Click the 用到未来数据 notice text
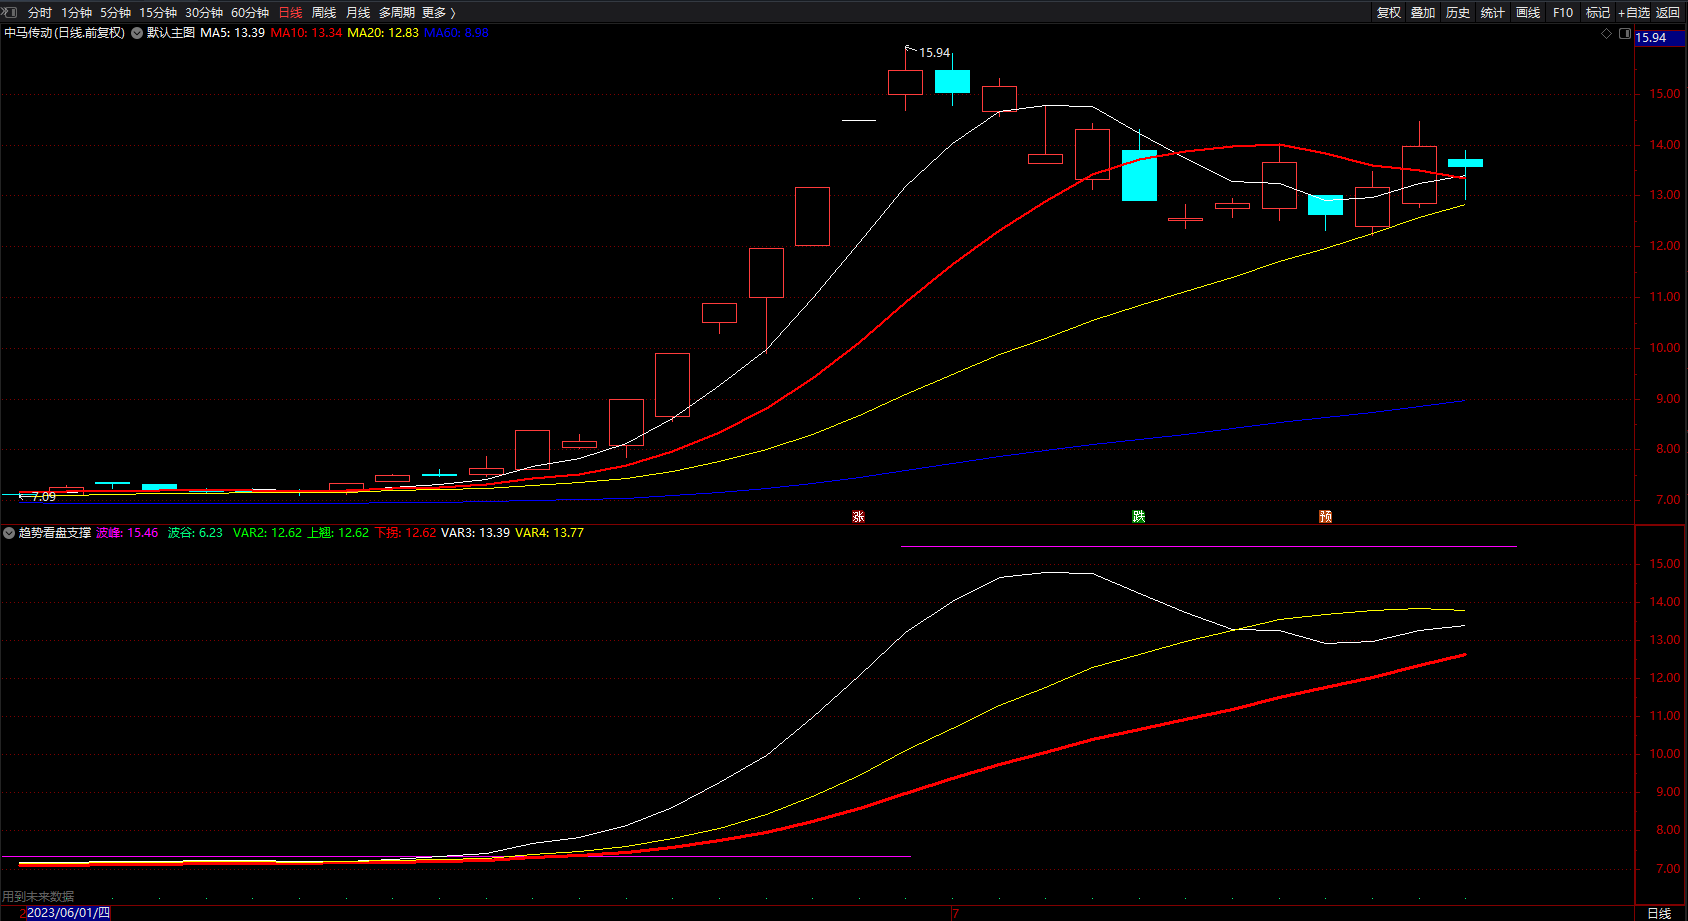Screen dimensions: 1688x921 point(38,897)
